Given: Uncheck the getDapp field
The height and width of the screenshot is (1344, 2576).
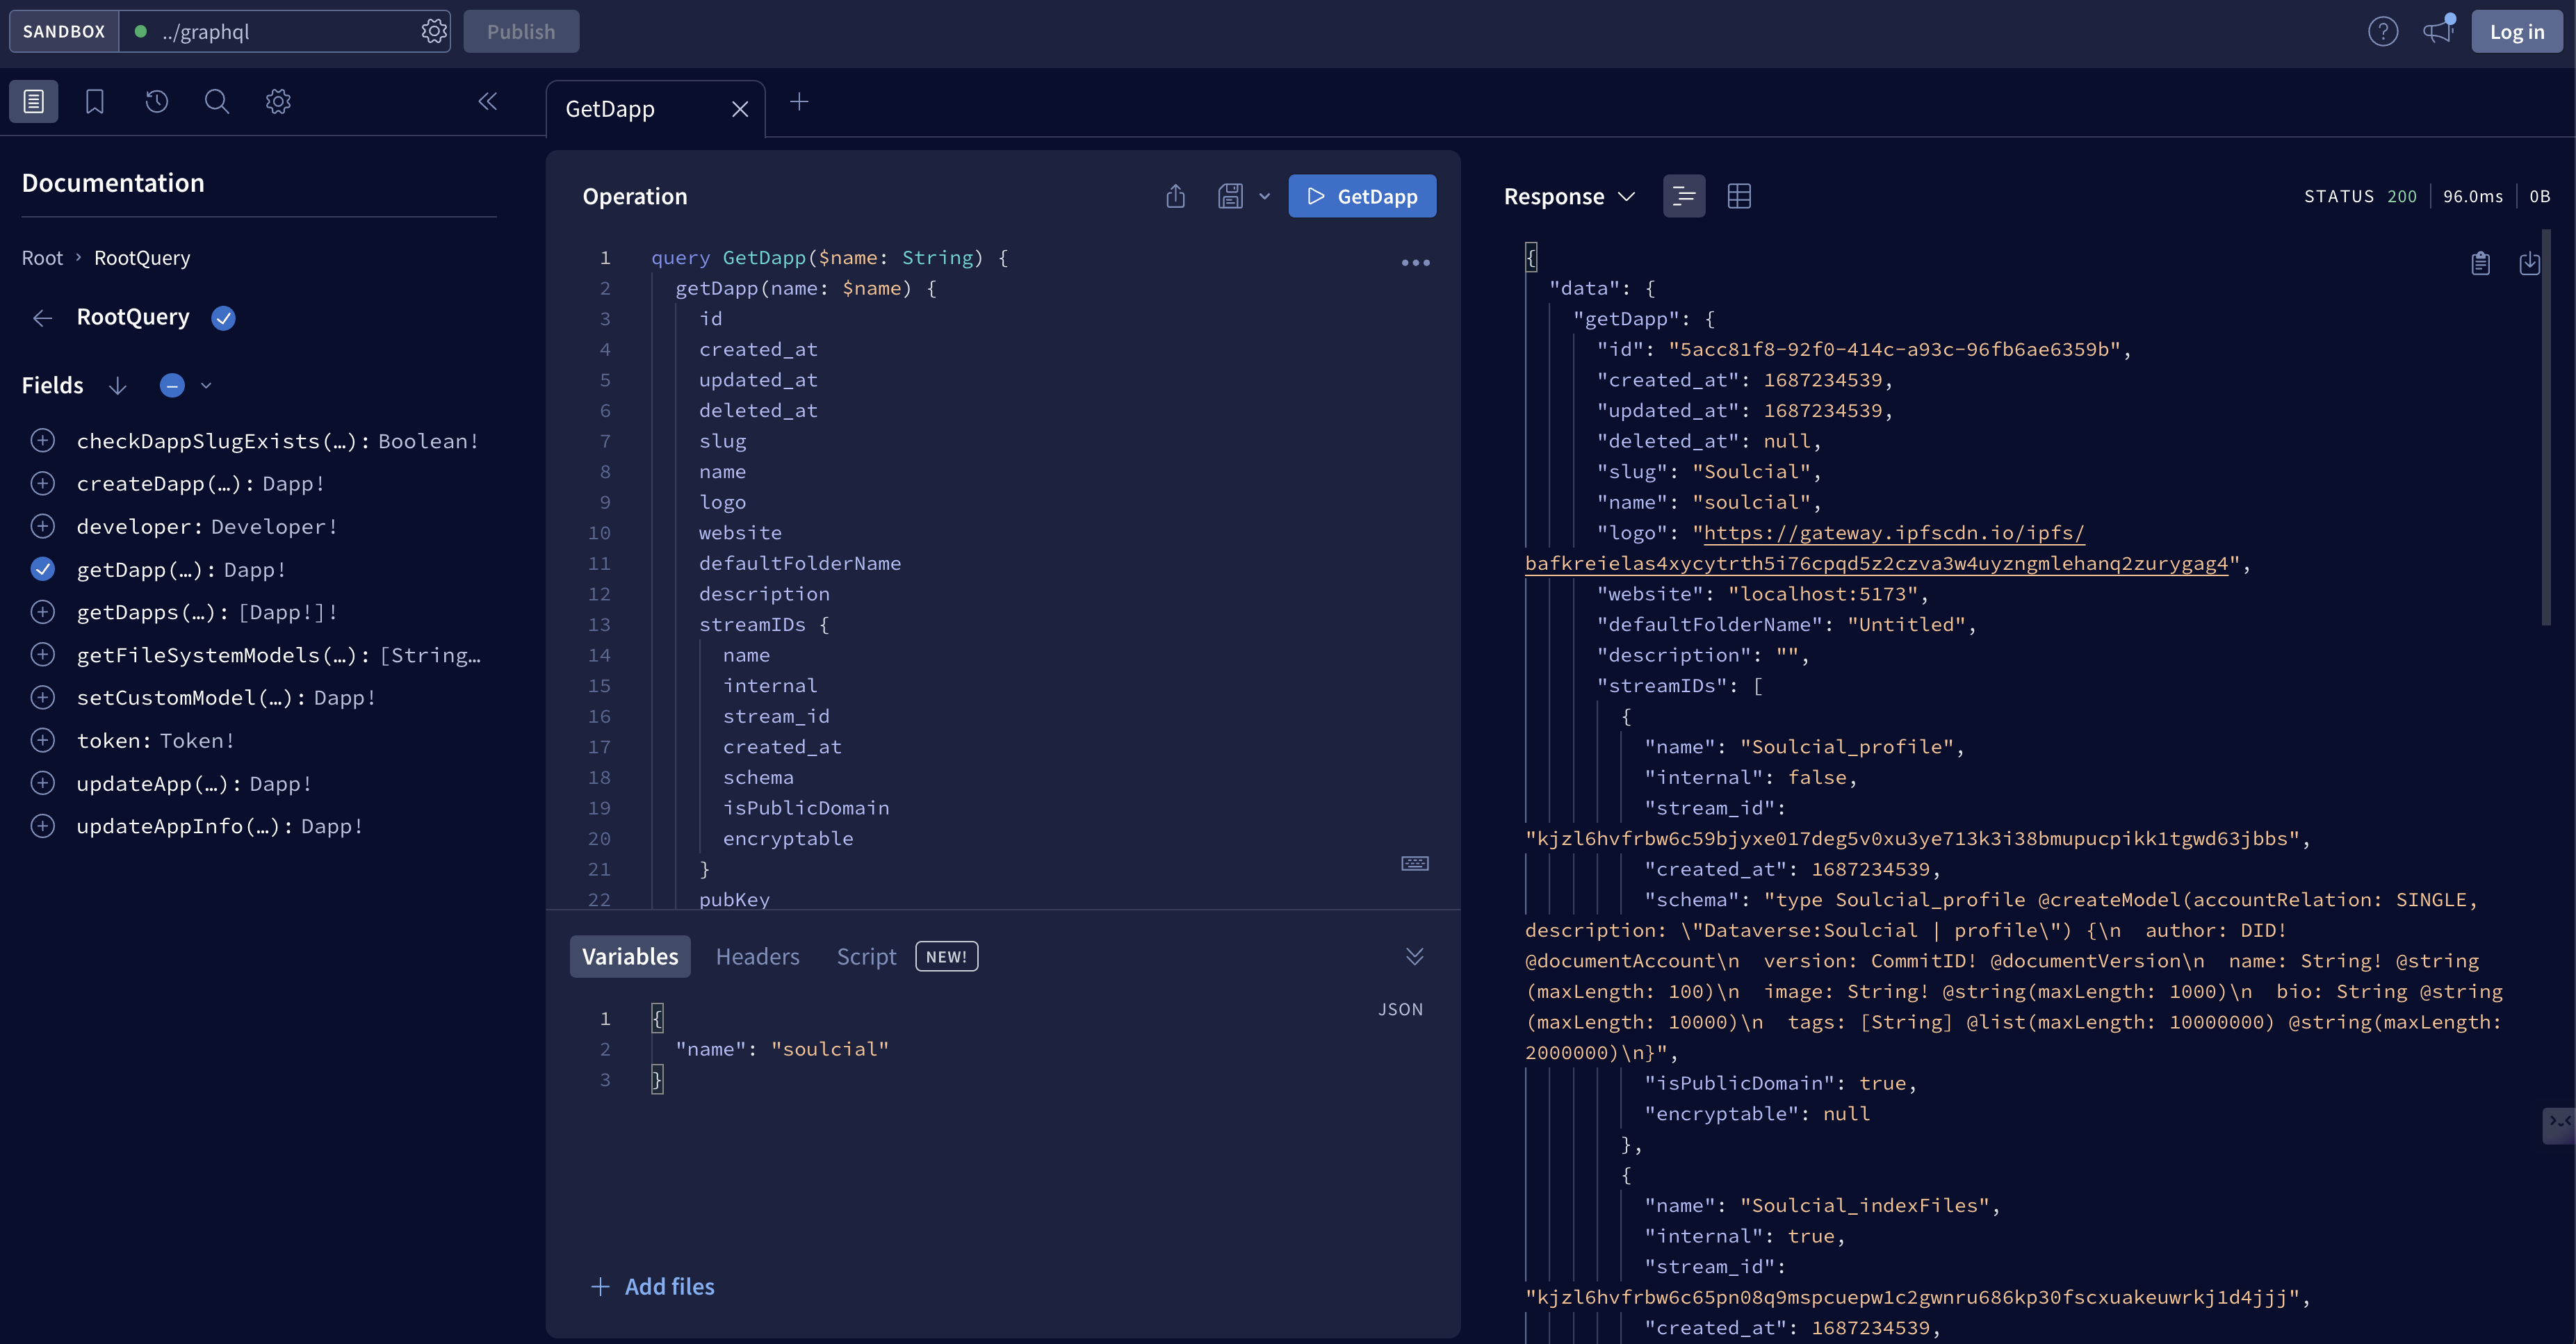Looking at the screenshot, I should point(42,569).
